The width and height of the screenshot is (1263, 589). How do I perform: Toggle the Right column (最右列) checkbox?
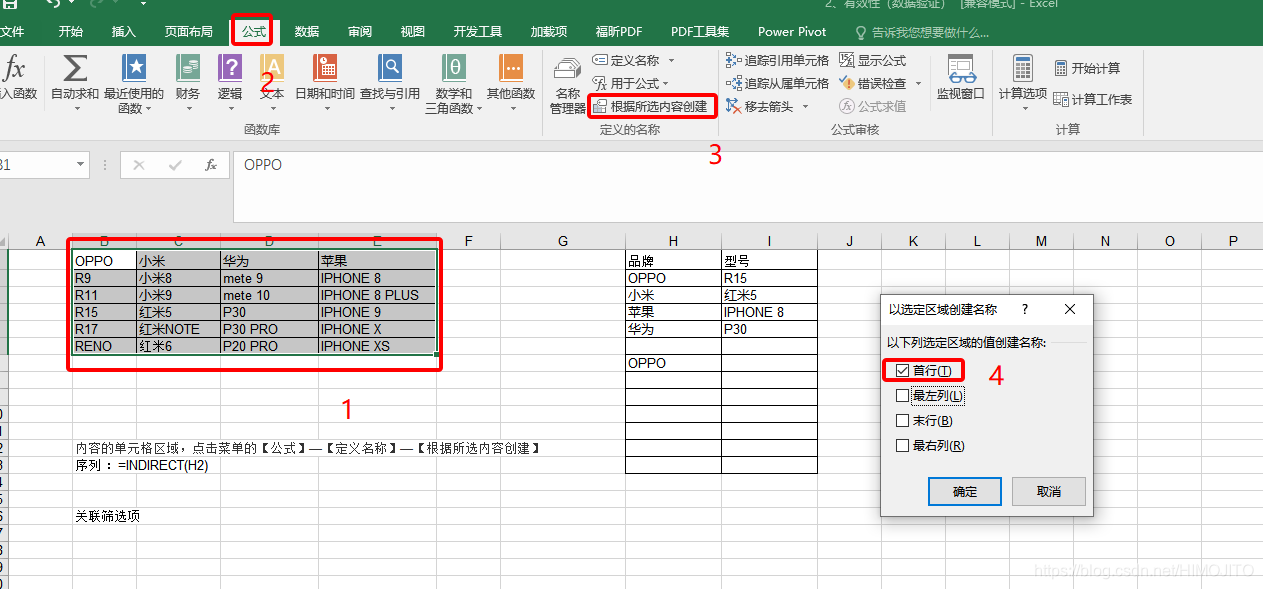coord(903,446)
